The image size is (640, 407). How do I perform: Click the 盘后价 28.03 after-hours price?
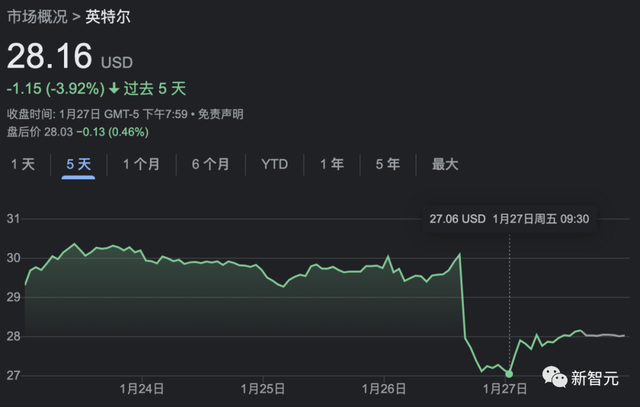[x=40, y=132]
